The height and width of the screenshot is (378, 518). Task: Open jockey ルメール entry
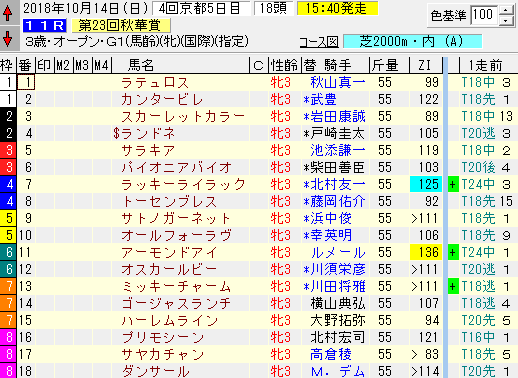(x=337, y=252)
